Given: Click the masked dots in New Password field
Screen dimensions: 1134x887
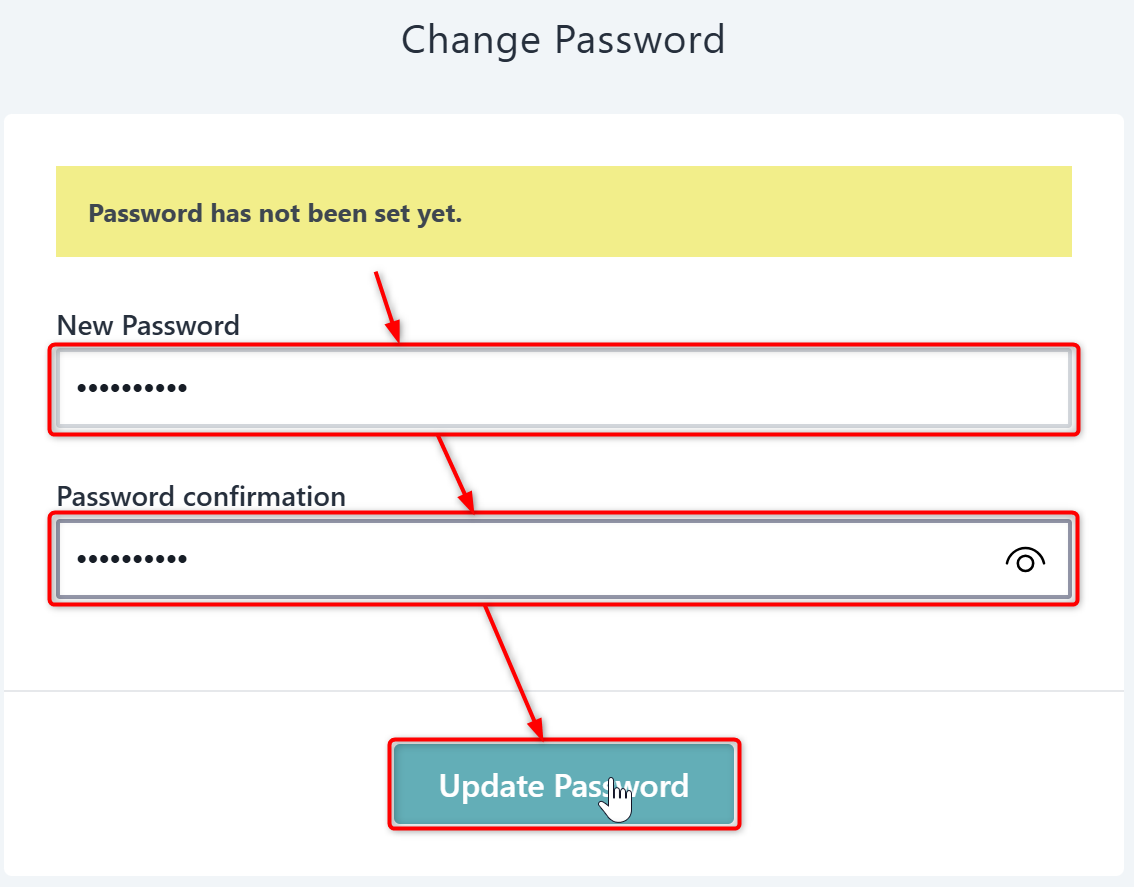Looking at the screenshot, I should pos(132,388).
